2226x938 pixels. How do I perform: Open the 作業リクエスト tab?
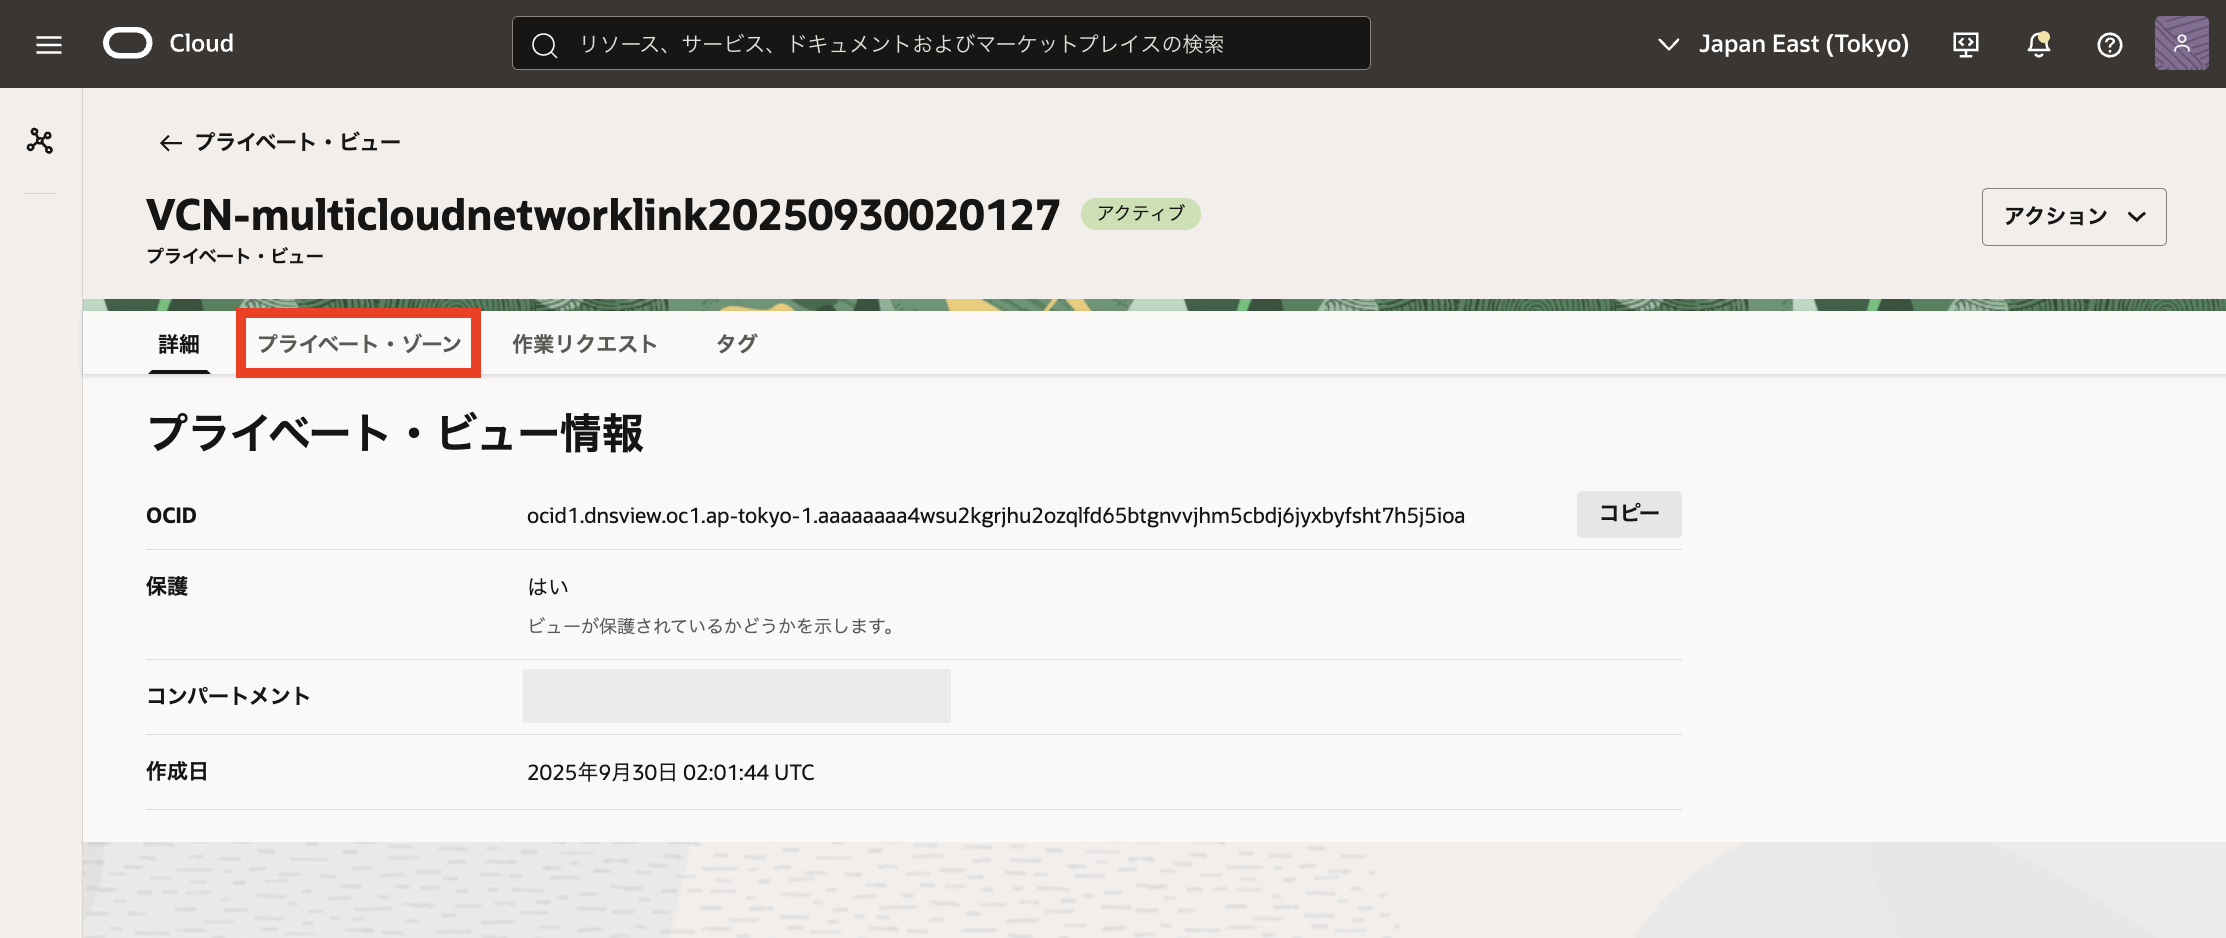(x=583, y=343)
